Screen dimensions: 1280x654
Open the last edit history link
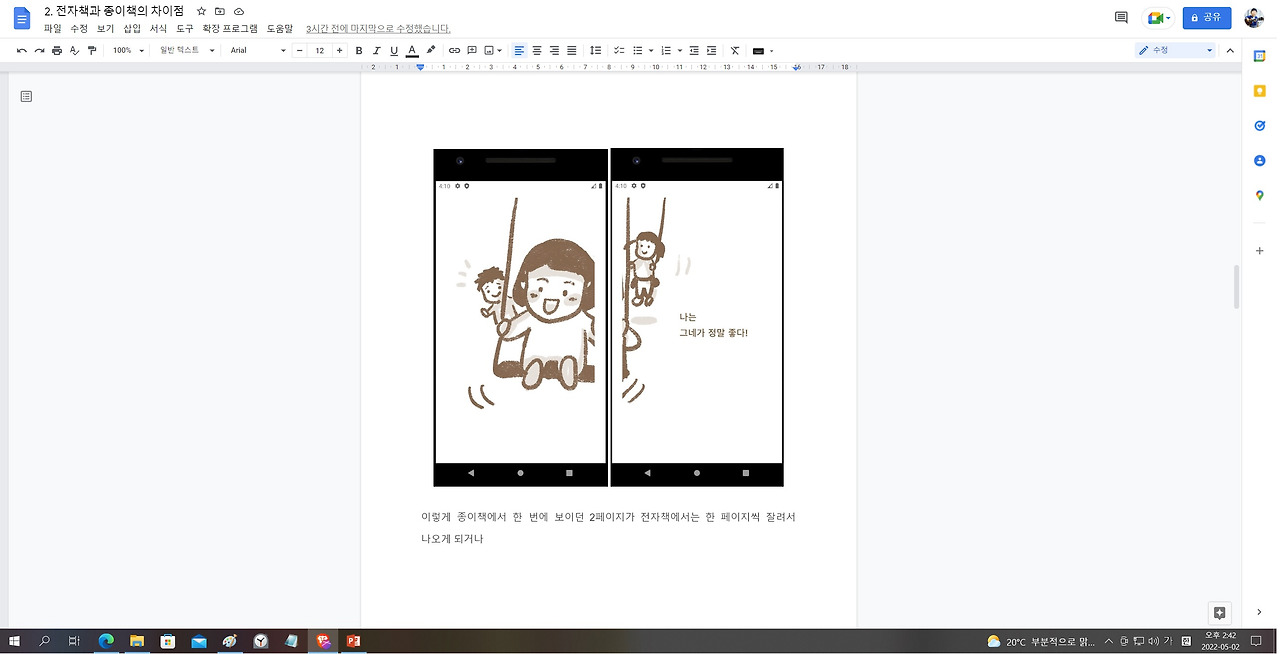[x=378, y=29]
